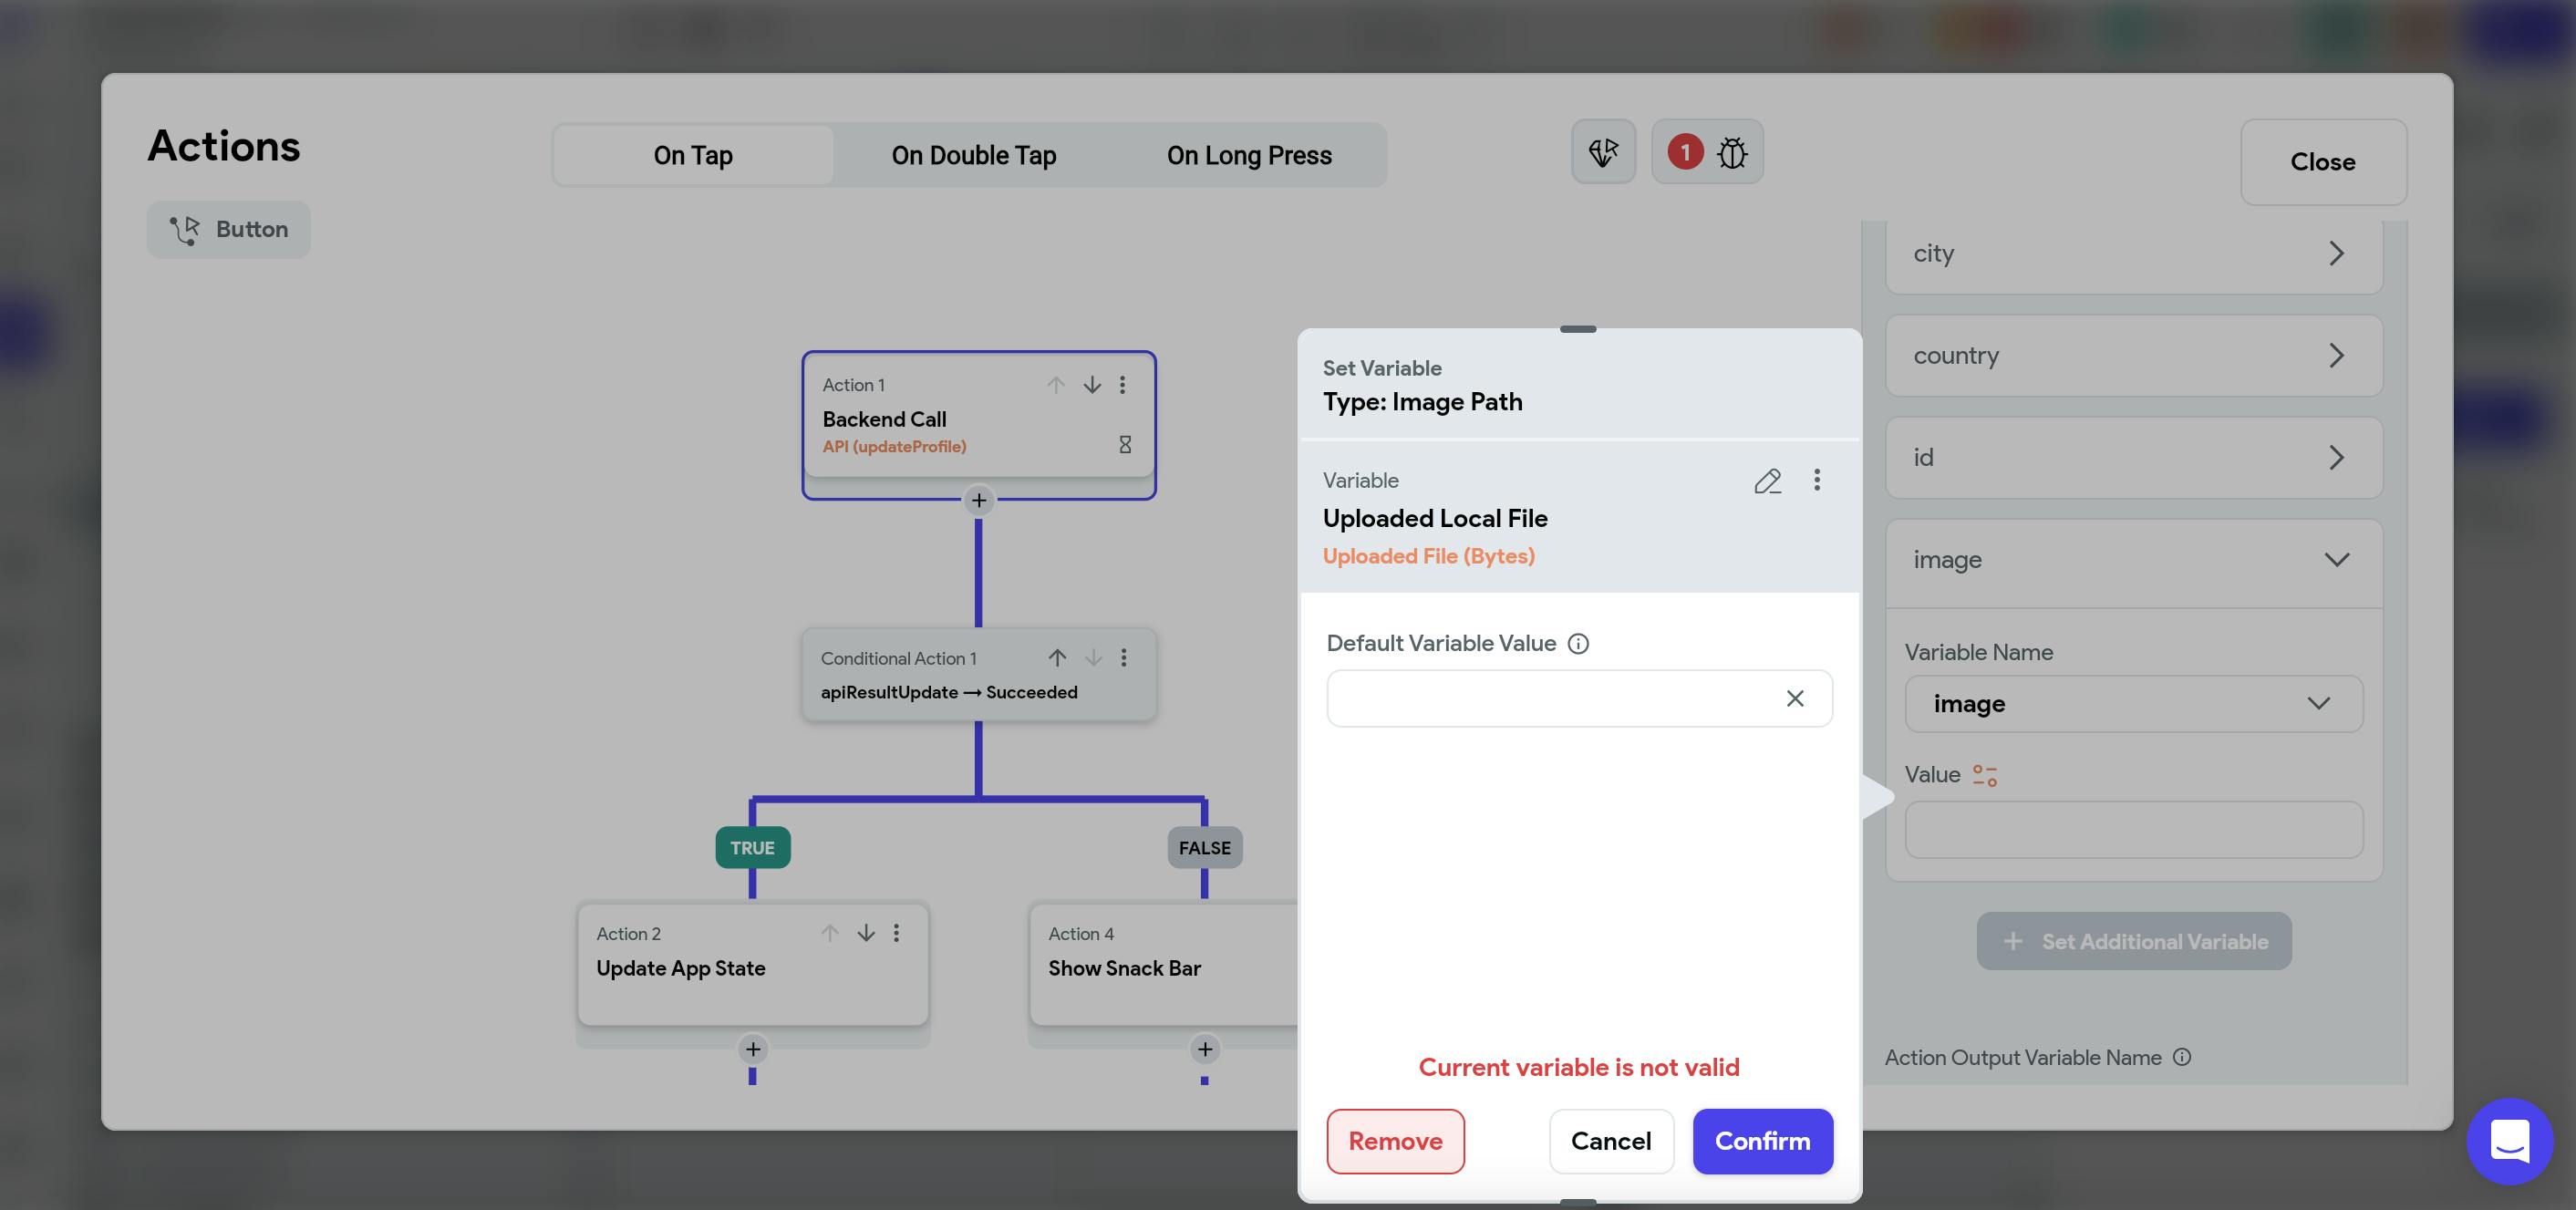The image size is (2576, 1210).
Task: Collapse the image variable section
Action: [2134, 560]
